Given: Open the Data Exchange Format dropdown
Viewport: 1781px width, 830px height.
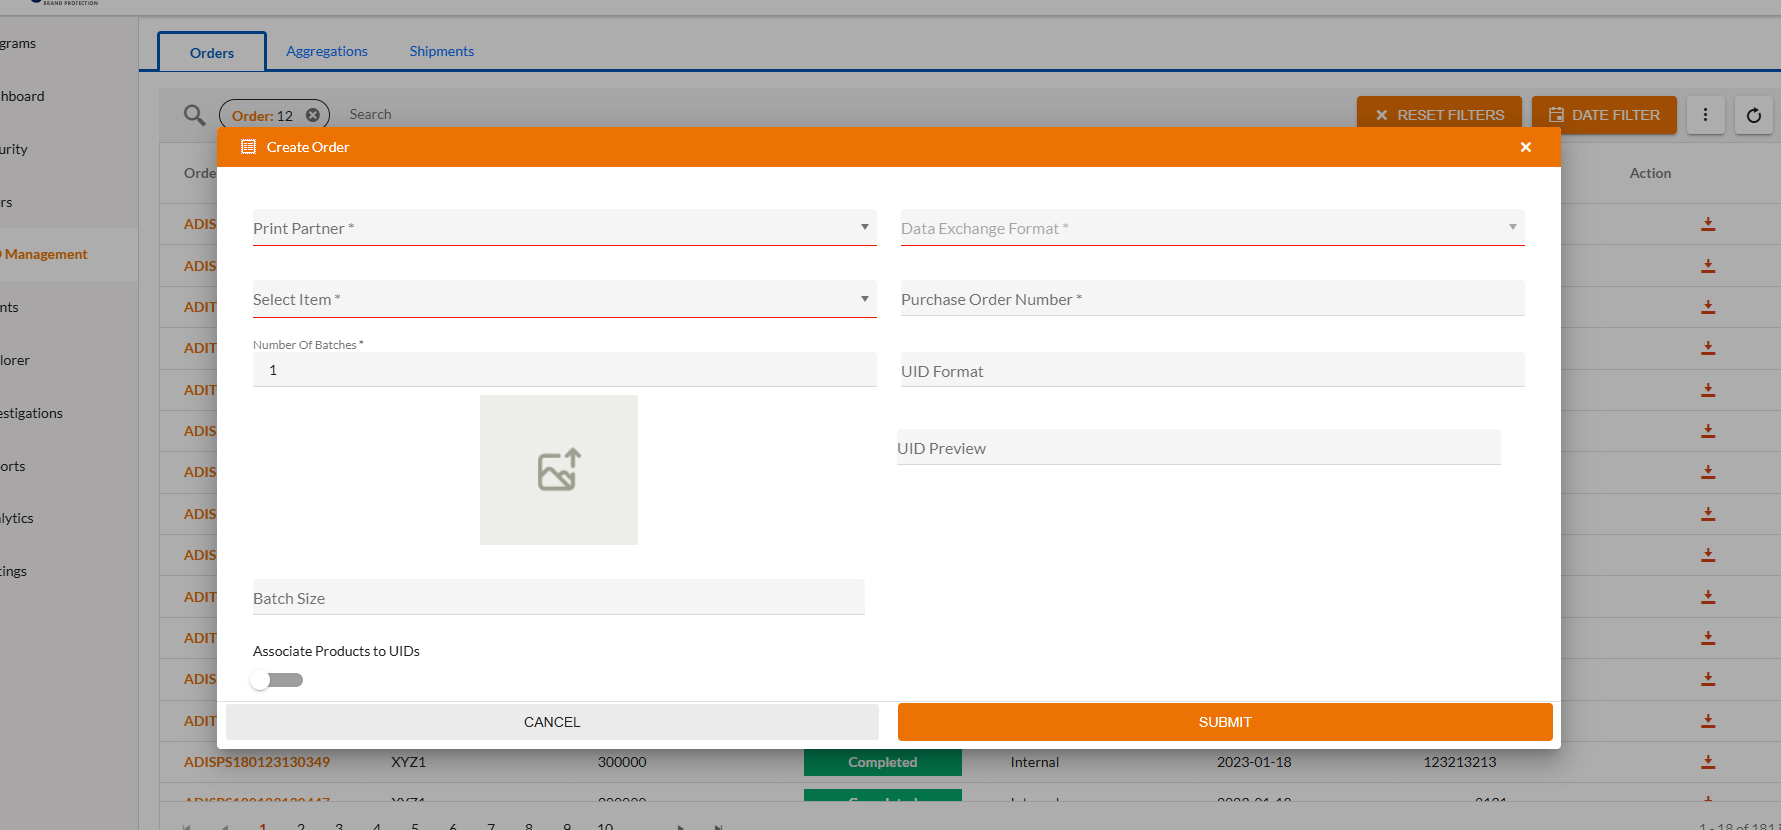Looking at the screenshot, I should [x=1211, y=228].
